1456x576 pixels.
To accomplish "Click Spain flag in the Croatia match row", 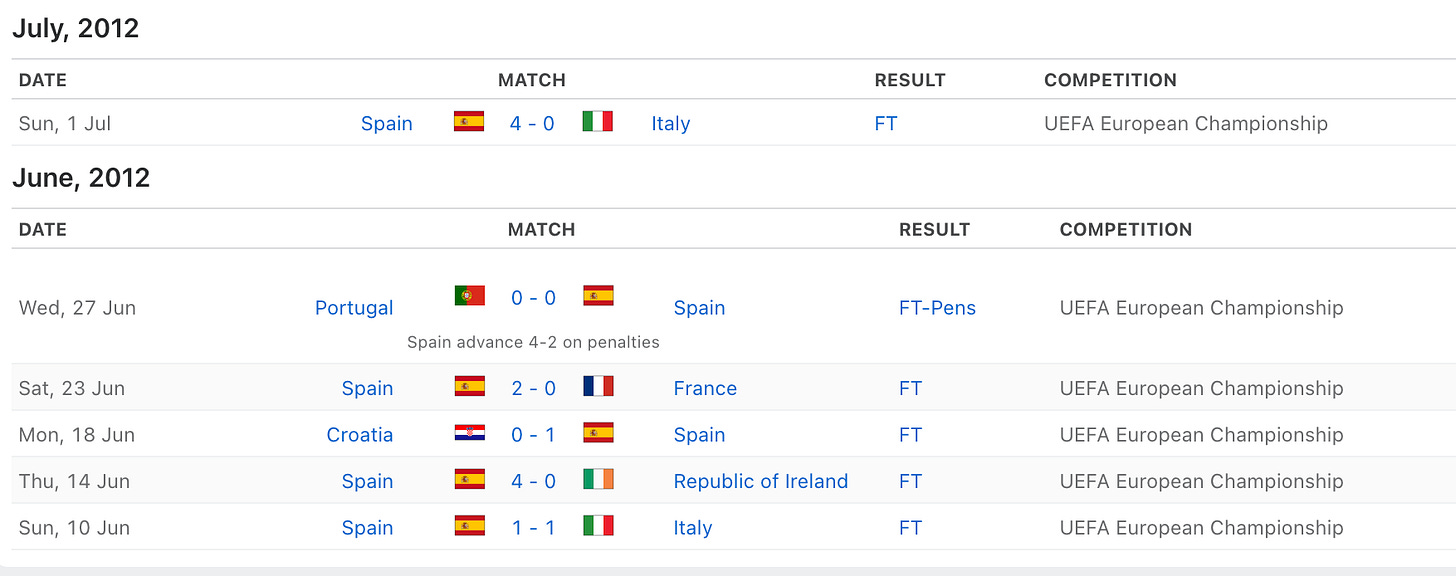I will [598, 433].
